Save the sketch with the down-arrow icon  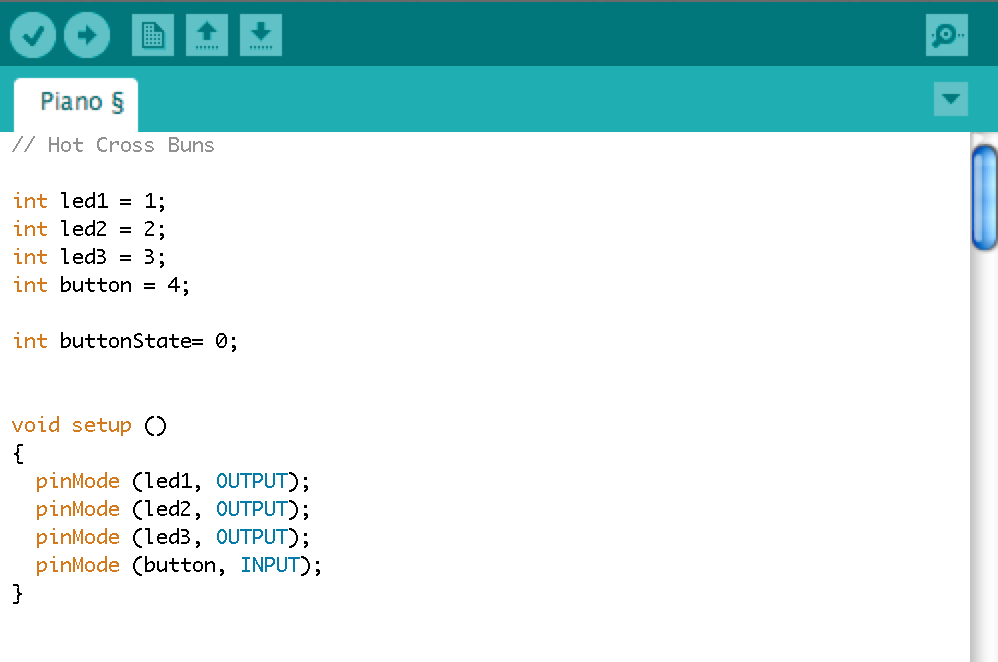point(261,35)
